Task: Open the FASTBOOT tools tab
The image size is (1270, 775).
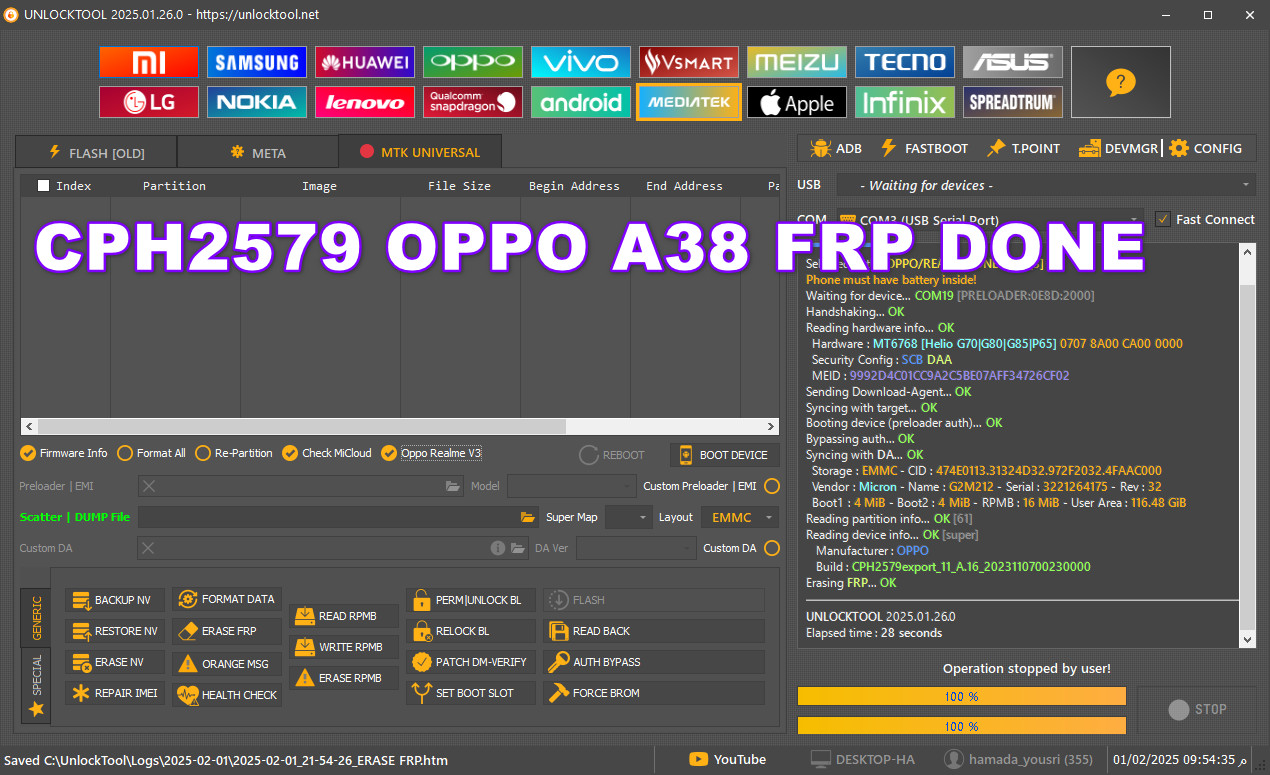Action: (x=924, y=148)
